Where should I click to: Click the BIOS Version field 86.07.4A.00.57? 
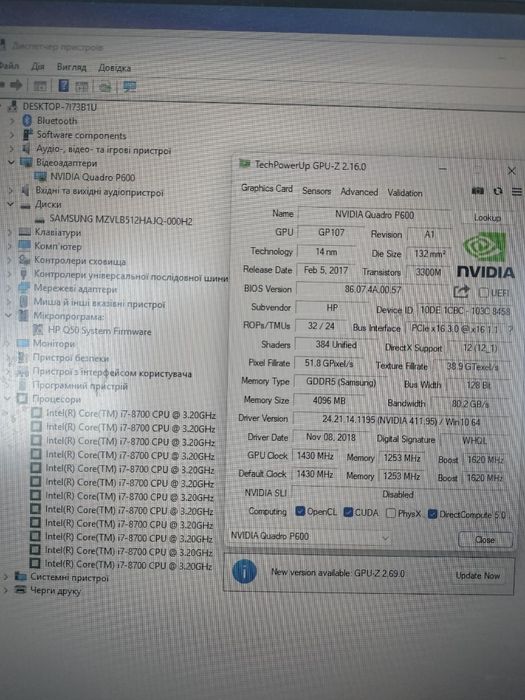[372, 289]
